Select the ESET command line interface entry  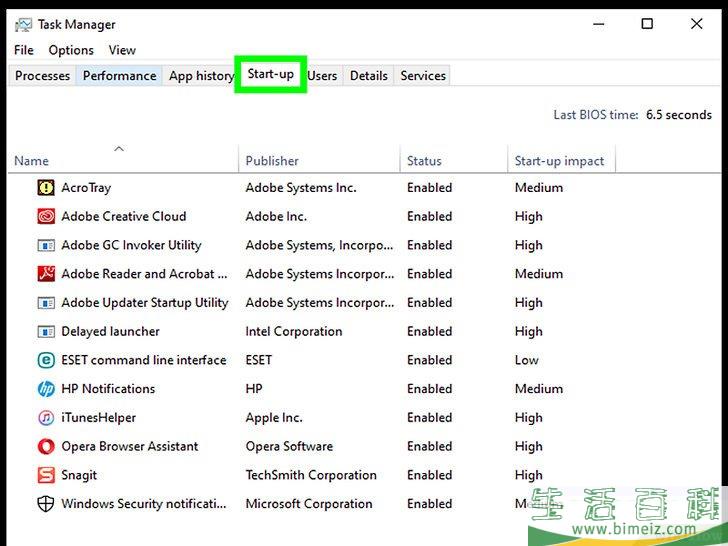[x=144, y=360]
